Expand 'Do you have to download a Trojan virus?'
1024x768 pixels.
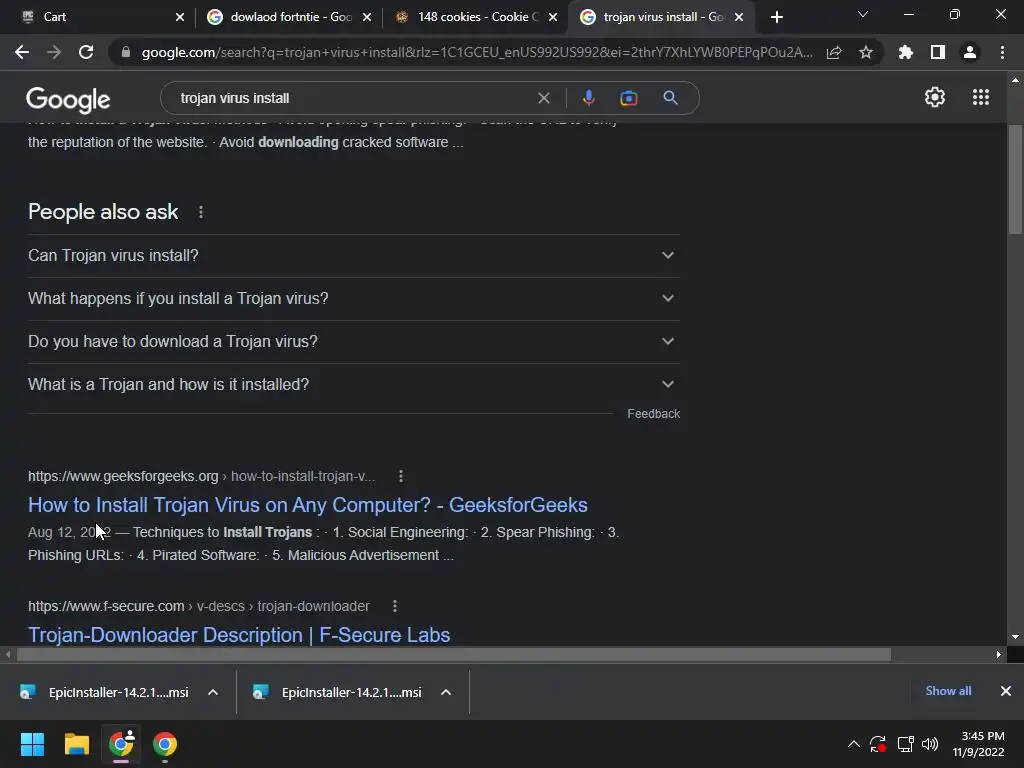tap(353, 342)
